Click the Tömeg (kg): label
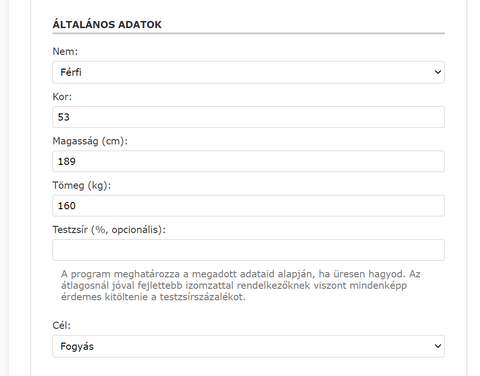This screenshot has height=376, width=480. click(82, 185)
